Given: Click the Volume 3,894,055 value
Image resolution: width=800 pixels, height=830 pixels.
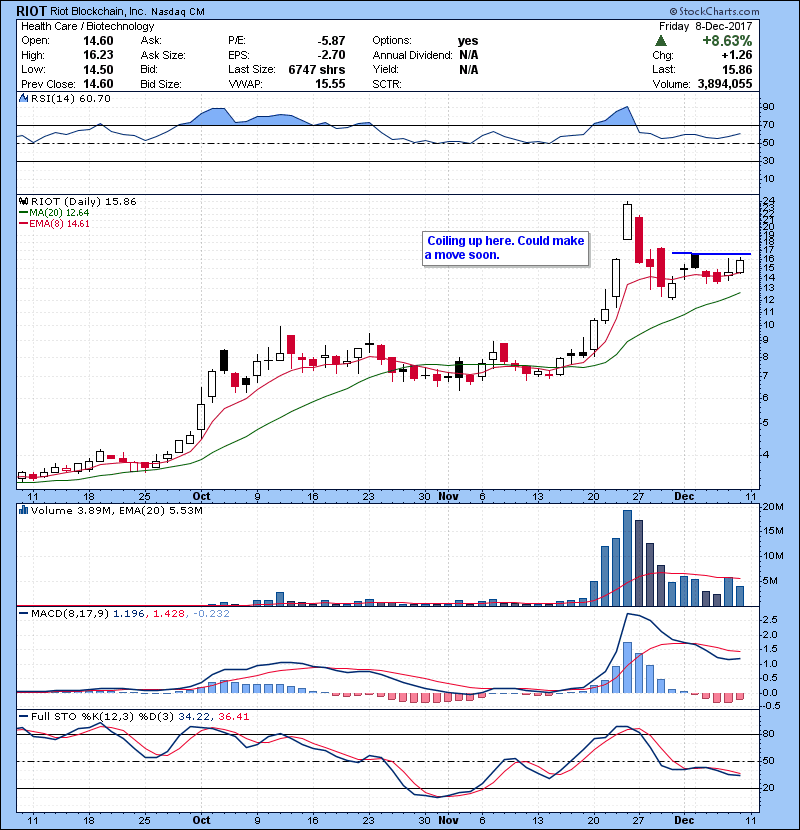Looking at the screenshot, I should point(725,84).
